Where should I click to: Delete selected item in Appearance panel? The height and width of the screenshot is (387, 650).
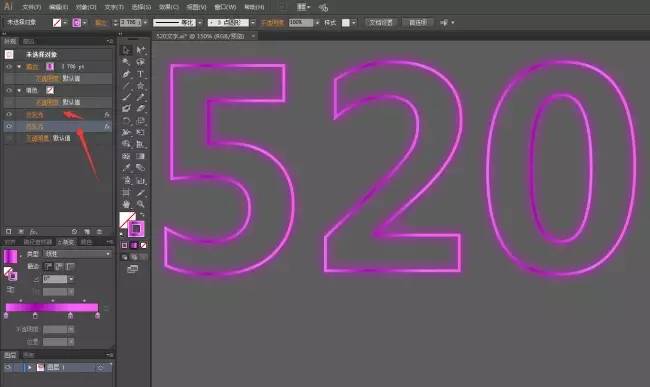pyautogui.click(x=99, y=232)
